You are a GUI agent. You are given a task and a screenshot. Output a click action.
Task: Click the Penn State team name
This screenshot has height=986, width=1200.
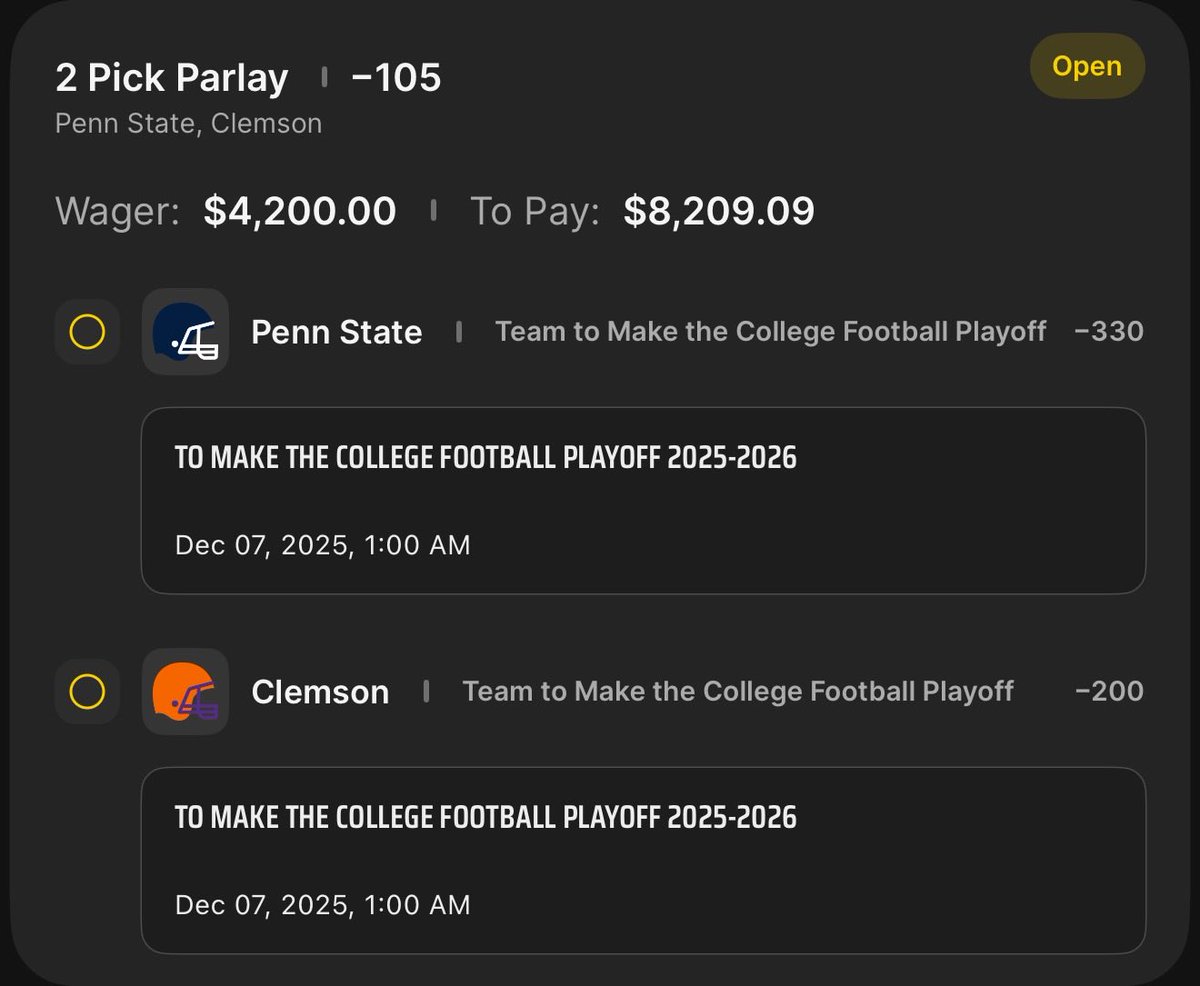[336, 332]
